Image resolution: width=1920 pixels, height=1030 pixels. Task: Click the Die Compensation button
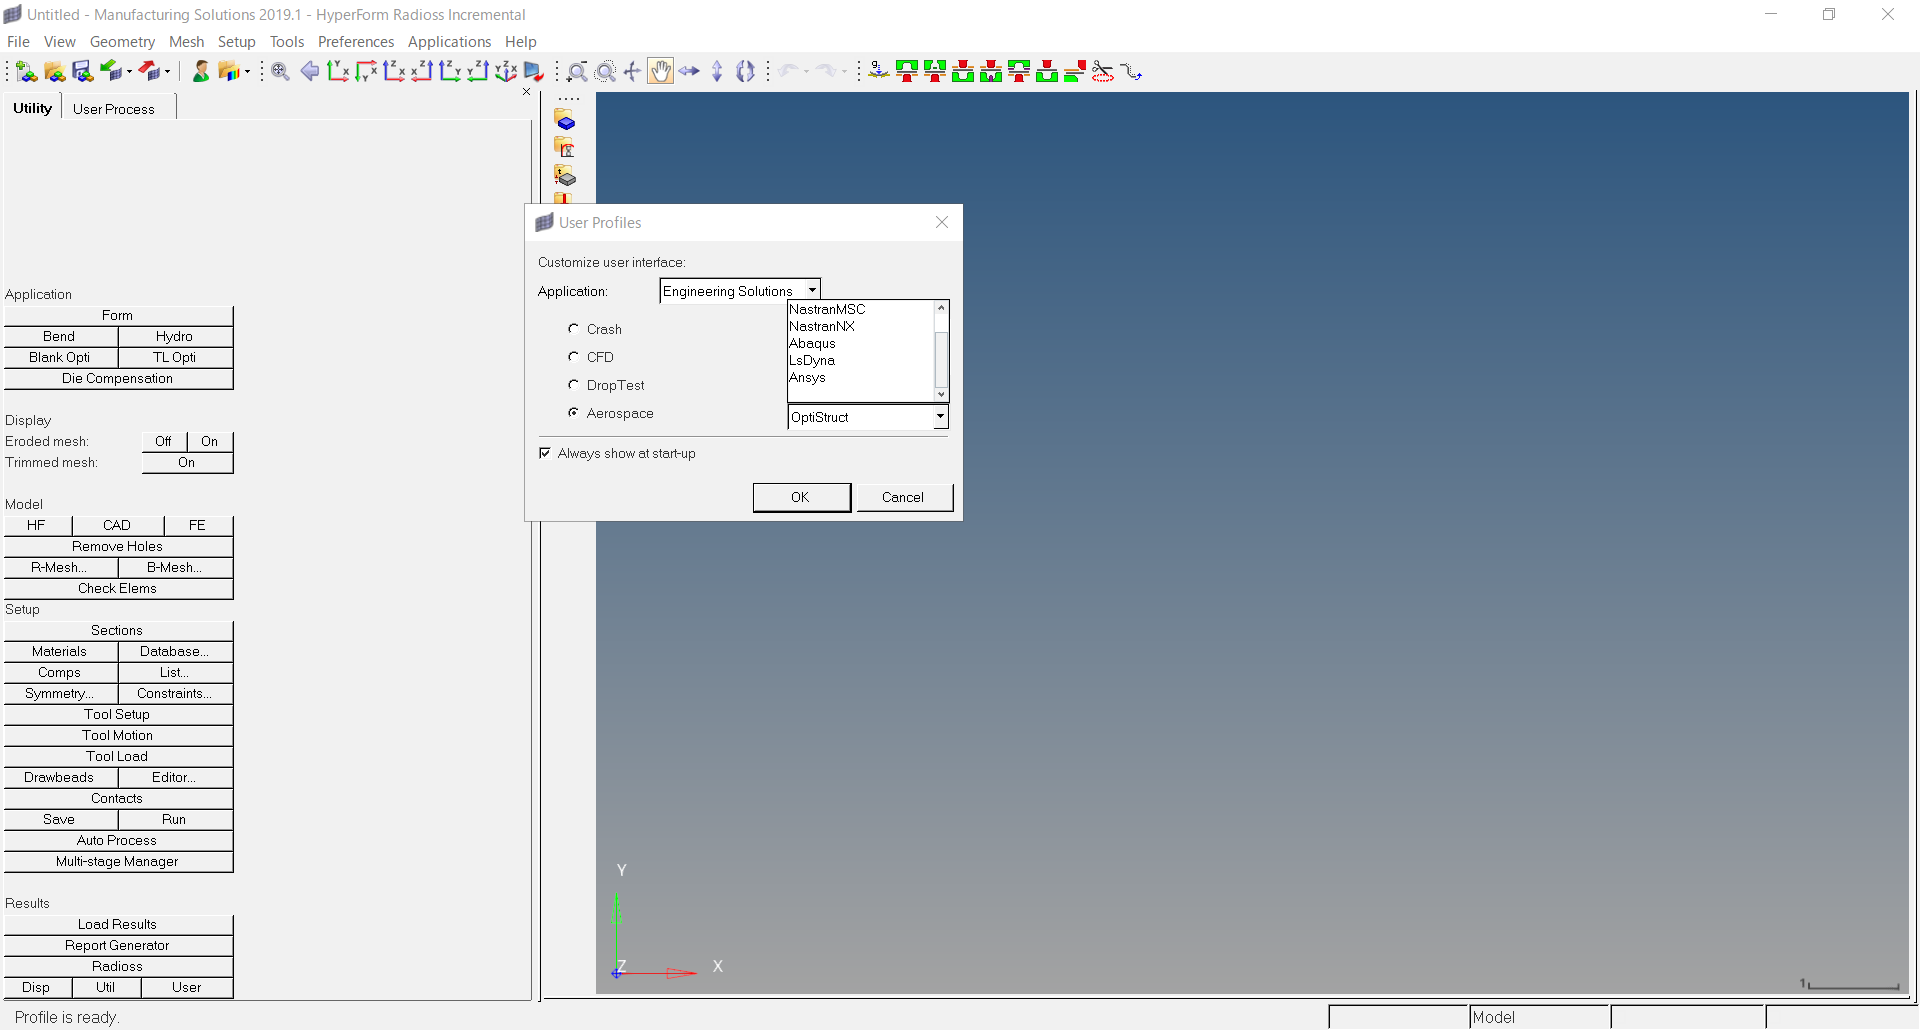[x=118, y=378]
